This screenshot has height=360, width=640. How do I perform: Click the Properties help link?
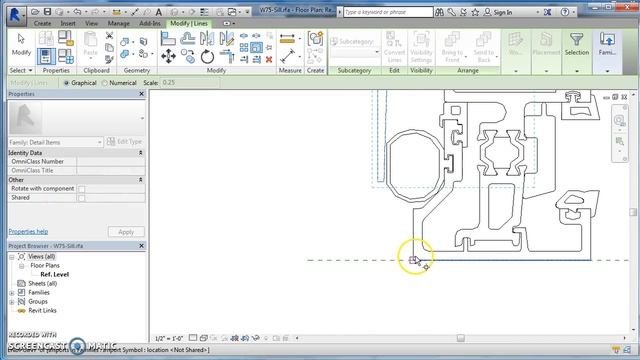[x=28, y=231]
